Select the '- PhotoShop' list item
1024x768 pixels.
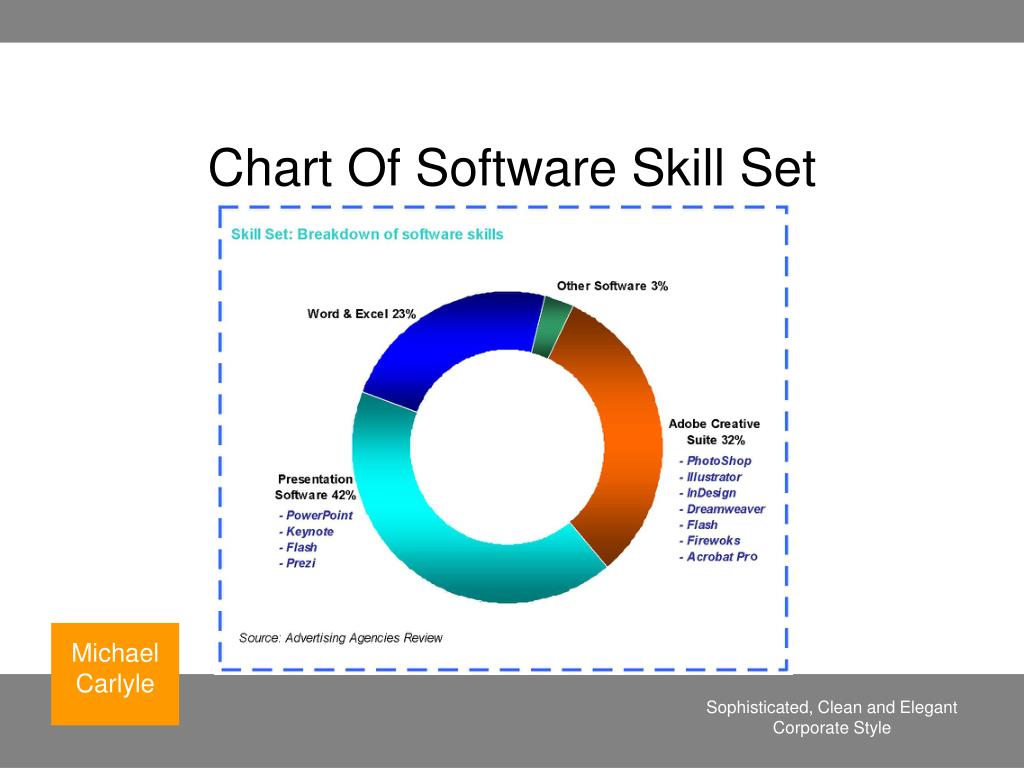(x=715, y=461)
